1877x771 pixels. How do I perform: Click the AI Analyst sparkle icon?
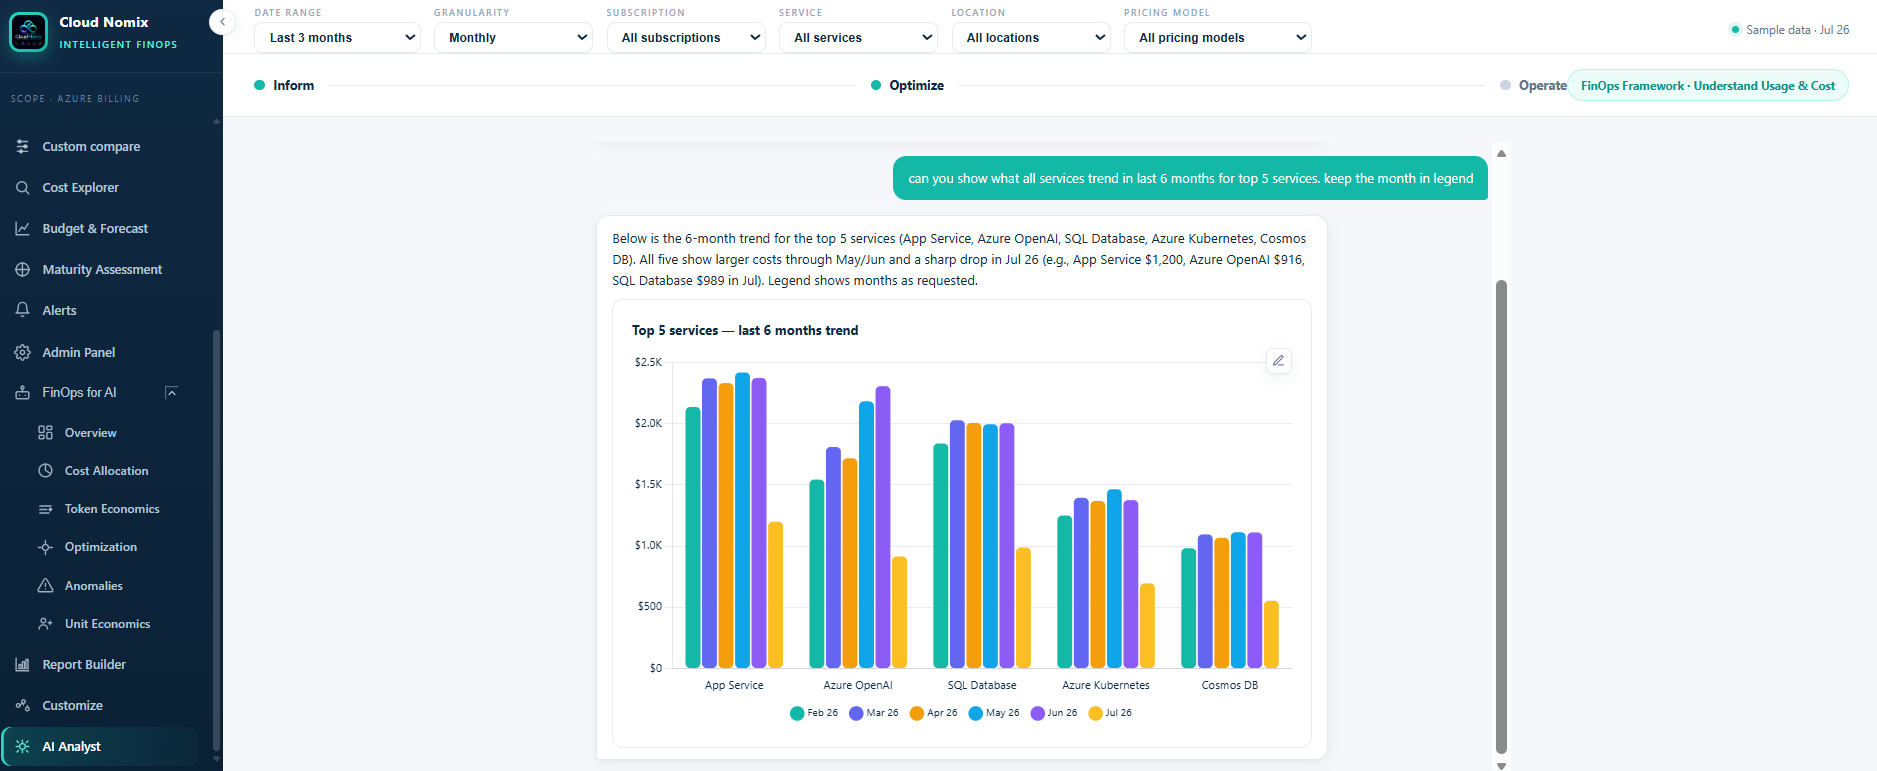(x=22, y=746)
